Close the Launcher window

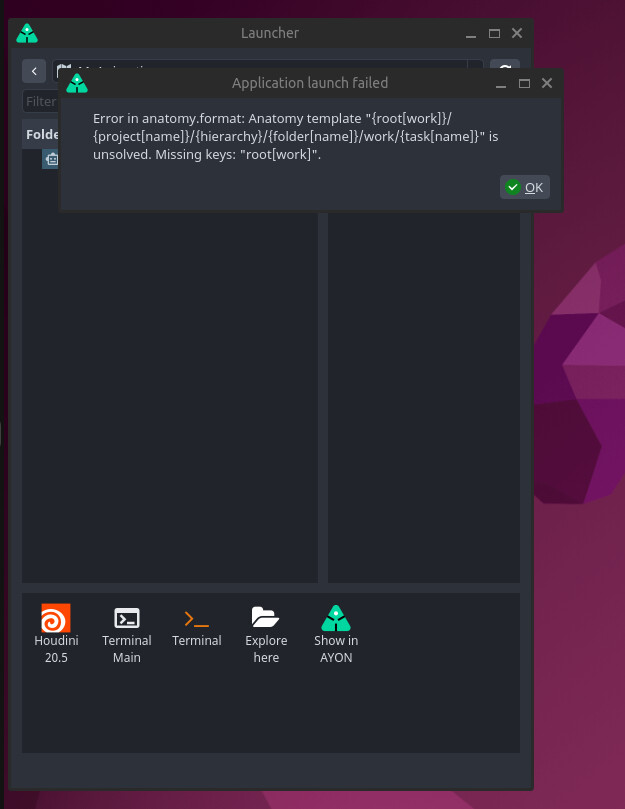point(517,33)
